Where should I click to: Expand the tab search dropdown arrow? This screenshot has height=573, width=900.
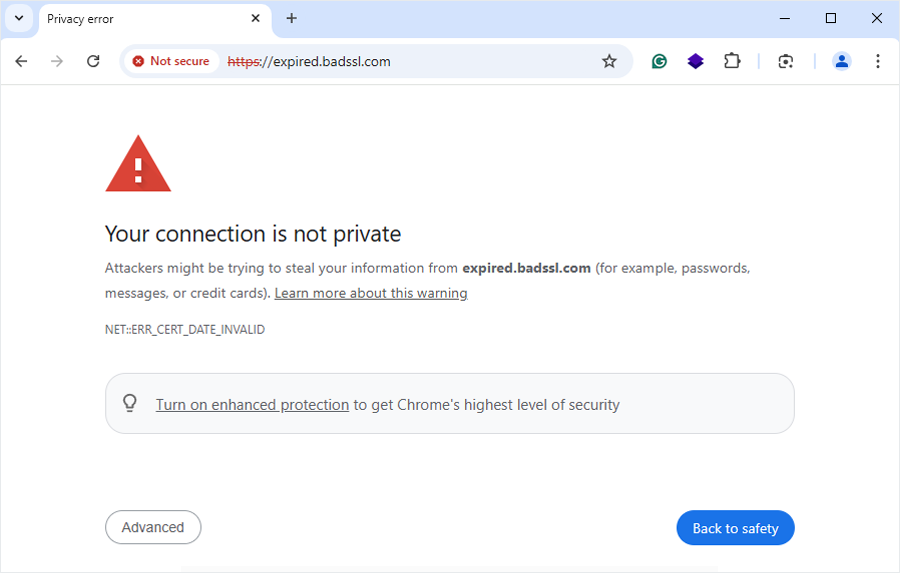coord(18,18)
